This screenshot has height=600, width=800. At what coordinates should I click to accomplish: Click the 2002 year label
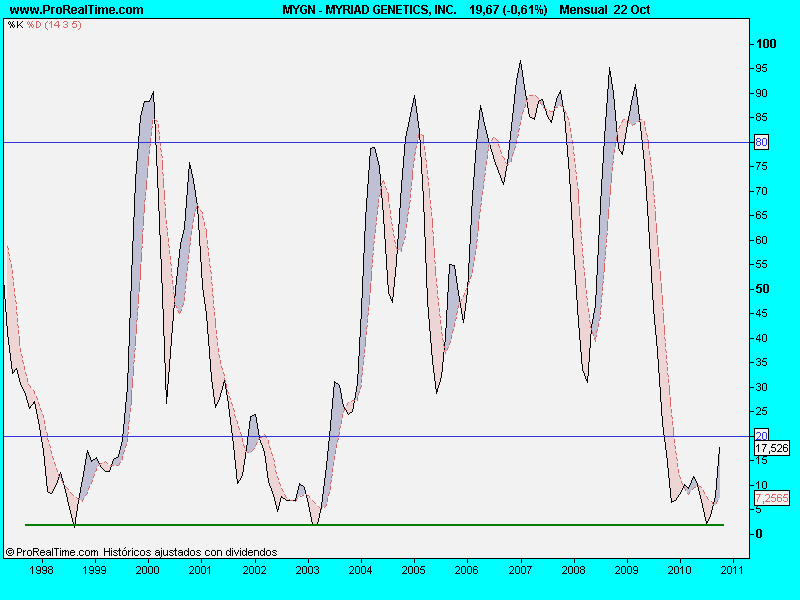pyautogui.click(x=254, y=570)
